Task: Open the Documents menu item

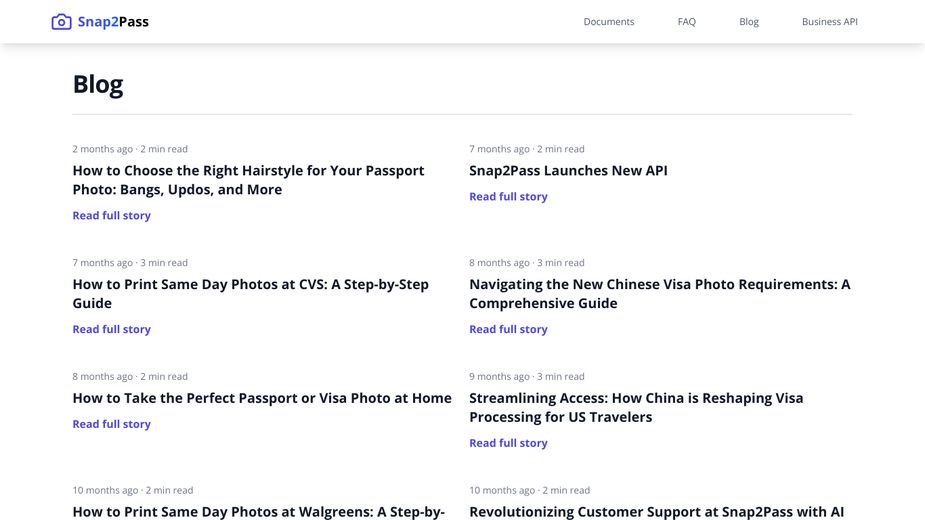Action: (x=609, y=22)
